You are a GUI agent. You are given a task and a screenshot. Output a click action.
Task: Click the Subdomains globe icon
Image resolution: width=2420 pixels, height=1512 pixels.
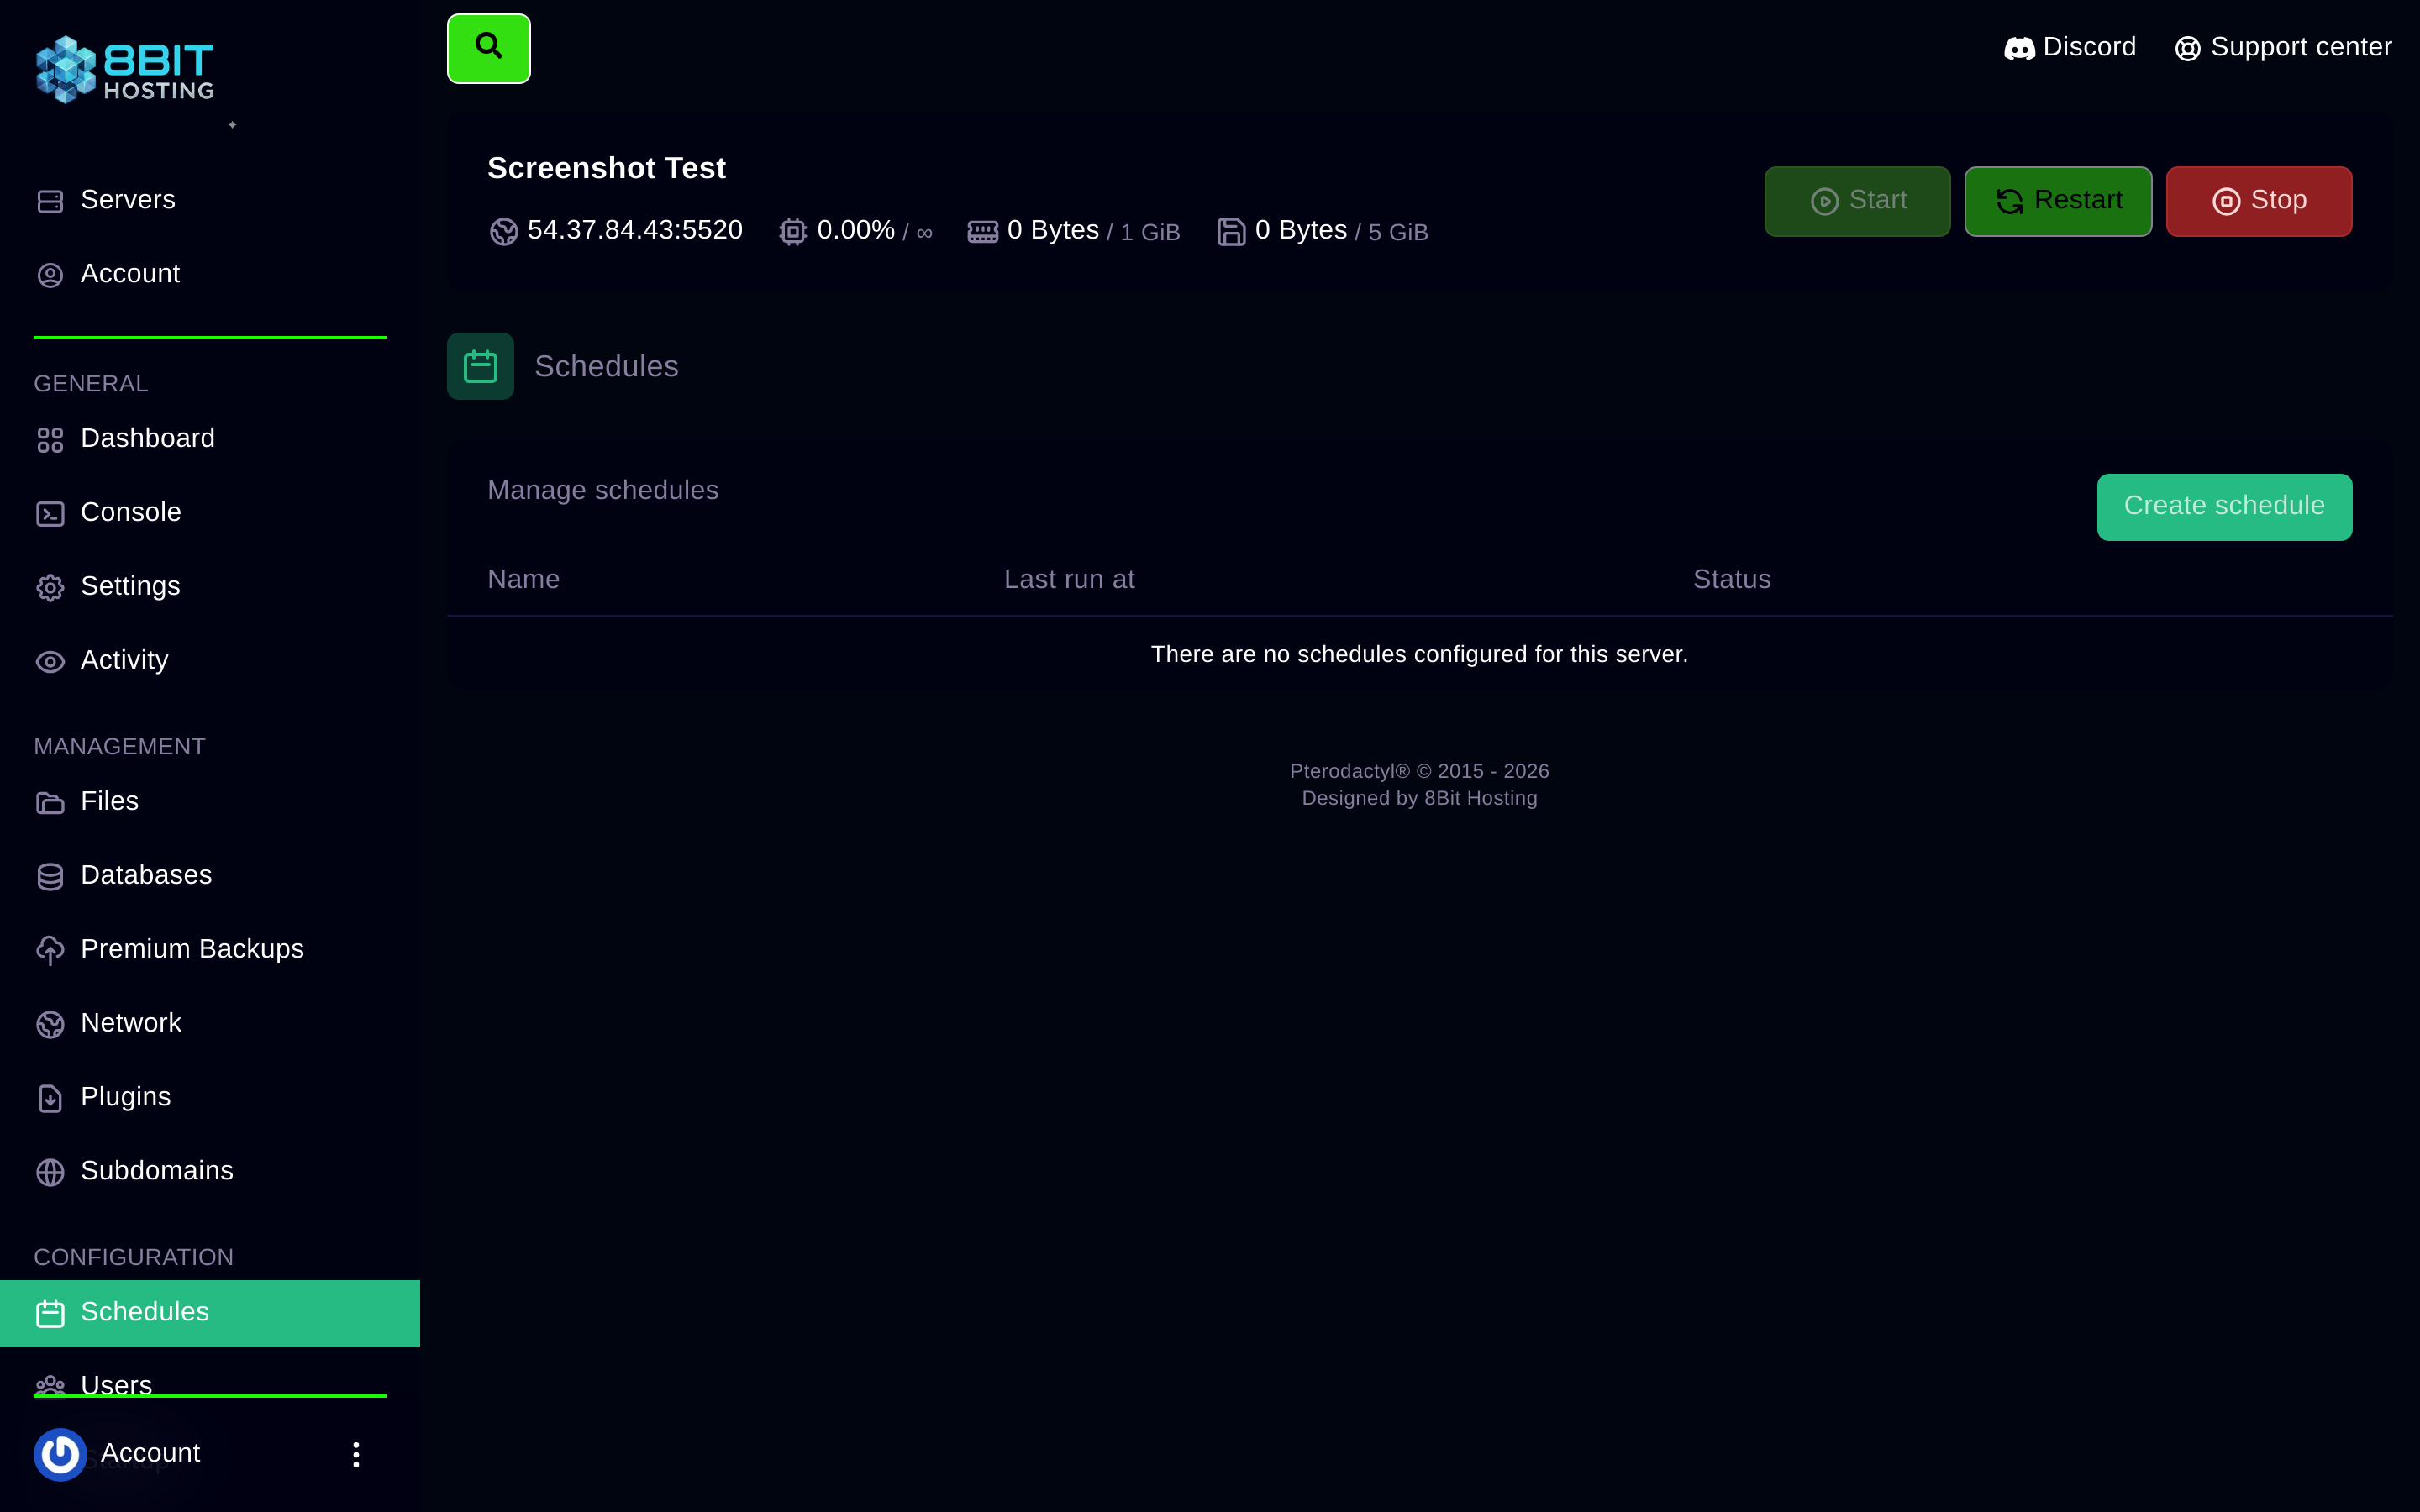pos(50,1172)
